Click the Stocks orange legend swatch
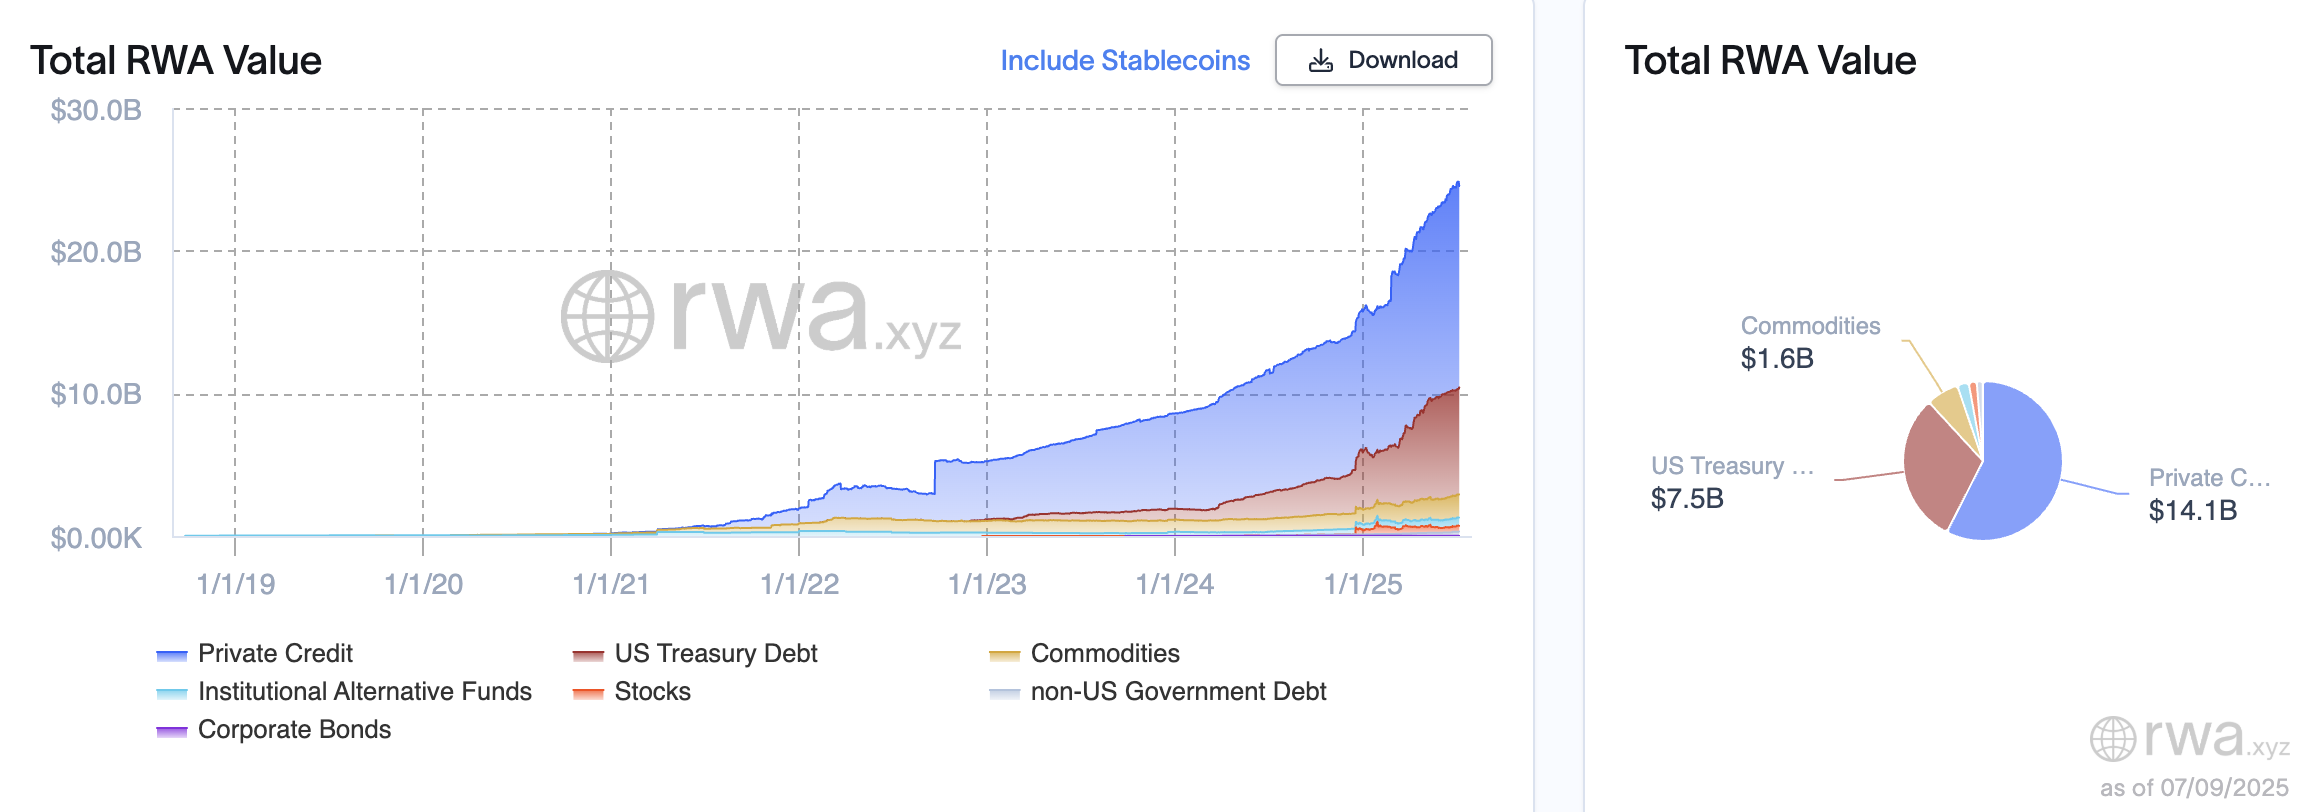2322x812 pixels. (x=588, y=693)
